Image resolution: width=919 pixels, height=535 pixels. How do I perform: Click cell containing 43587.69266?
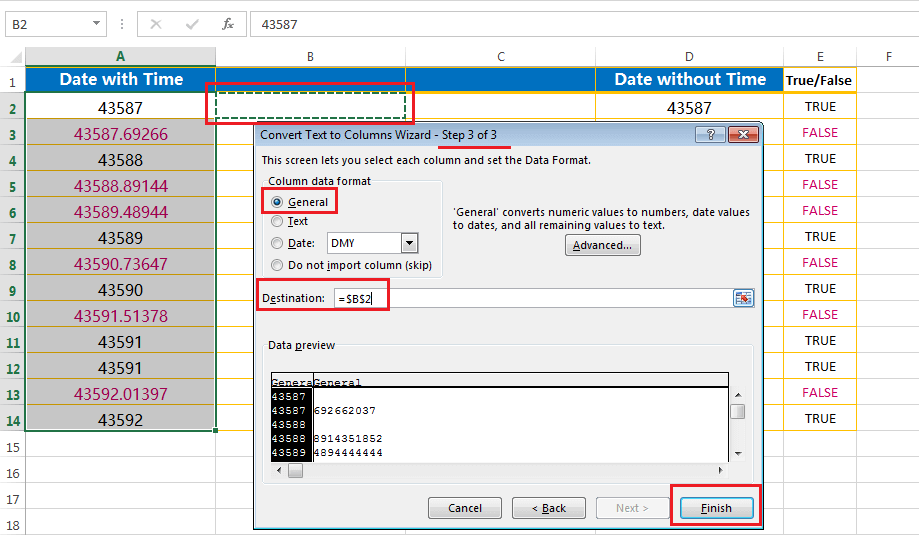[x=121, y=134]
